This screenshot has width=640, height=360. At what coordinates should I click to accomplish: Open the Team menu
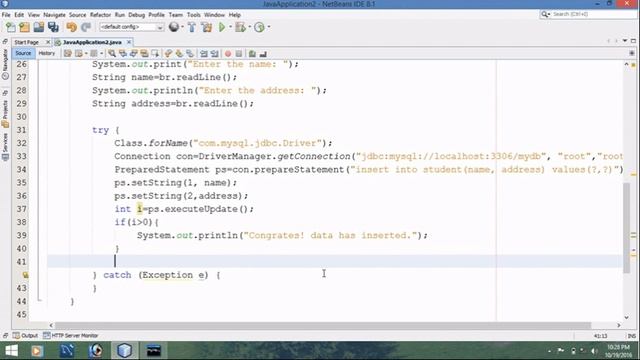176,15
